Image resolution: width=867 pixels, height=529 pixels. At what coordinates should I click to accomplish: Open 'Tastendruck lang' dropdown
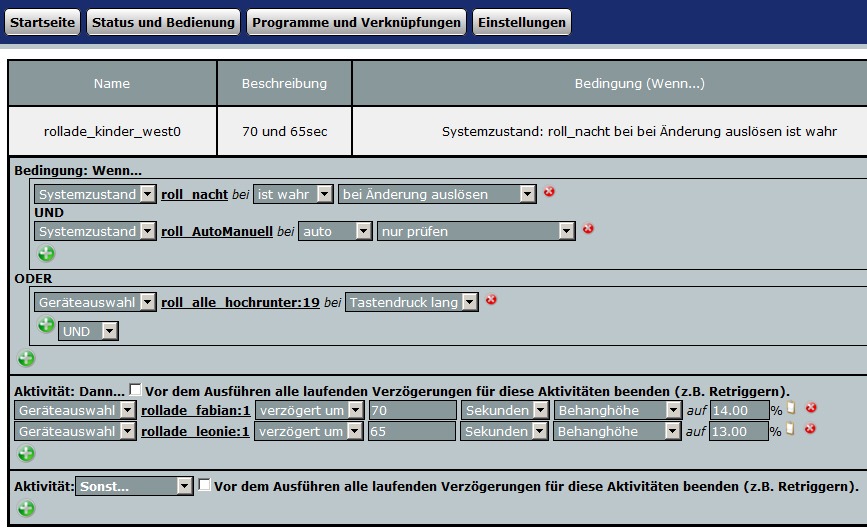coord(411,302)
